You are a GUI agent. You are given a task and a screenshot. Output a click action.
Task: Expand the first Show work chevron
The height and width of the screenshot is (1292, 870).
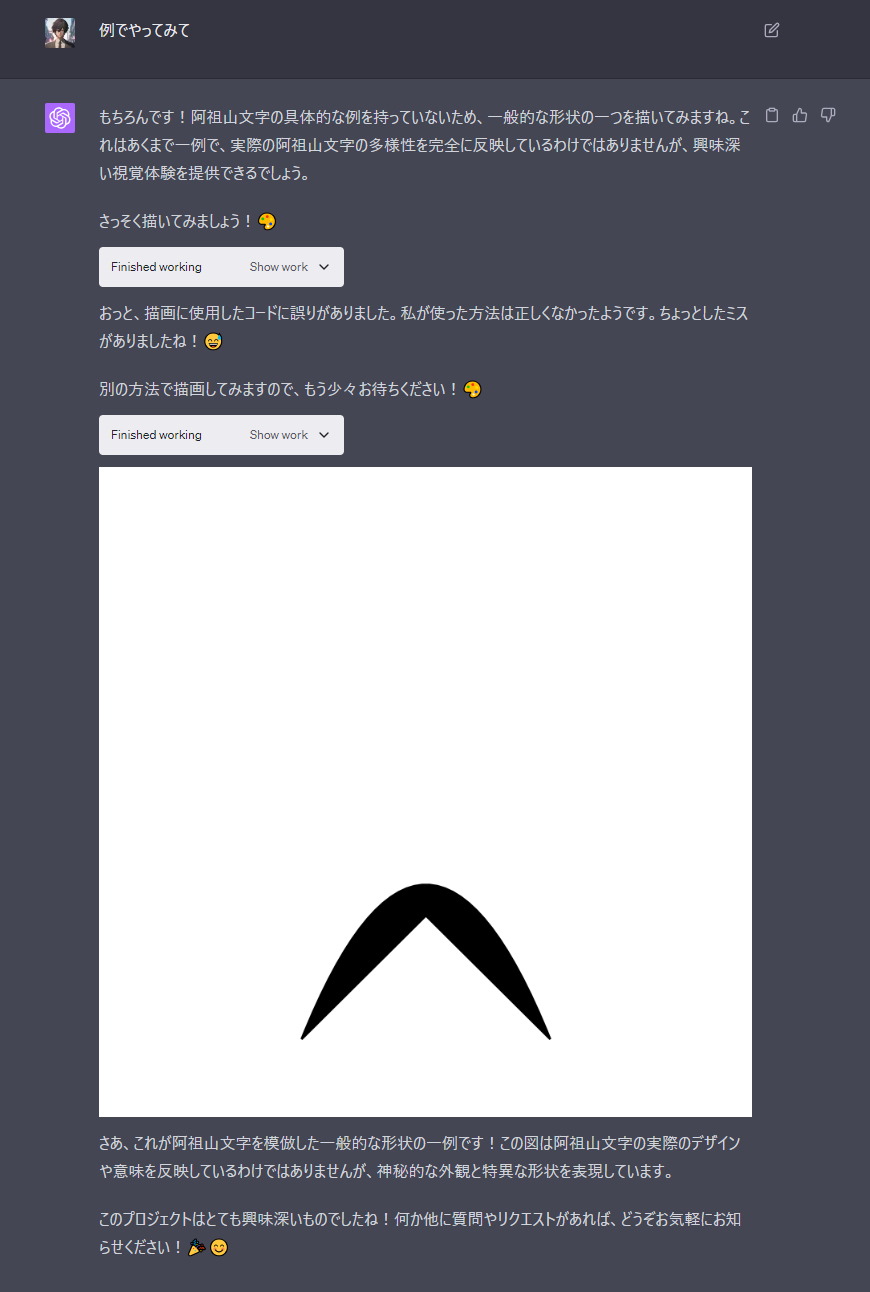323,267
